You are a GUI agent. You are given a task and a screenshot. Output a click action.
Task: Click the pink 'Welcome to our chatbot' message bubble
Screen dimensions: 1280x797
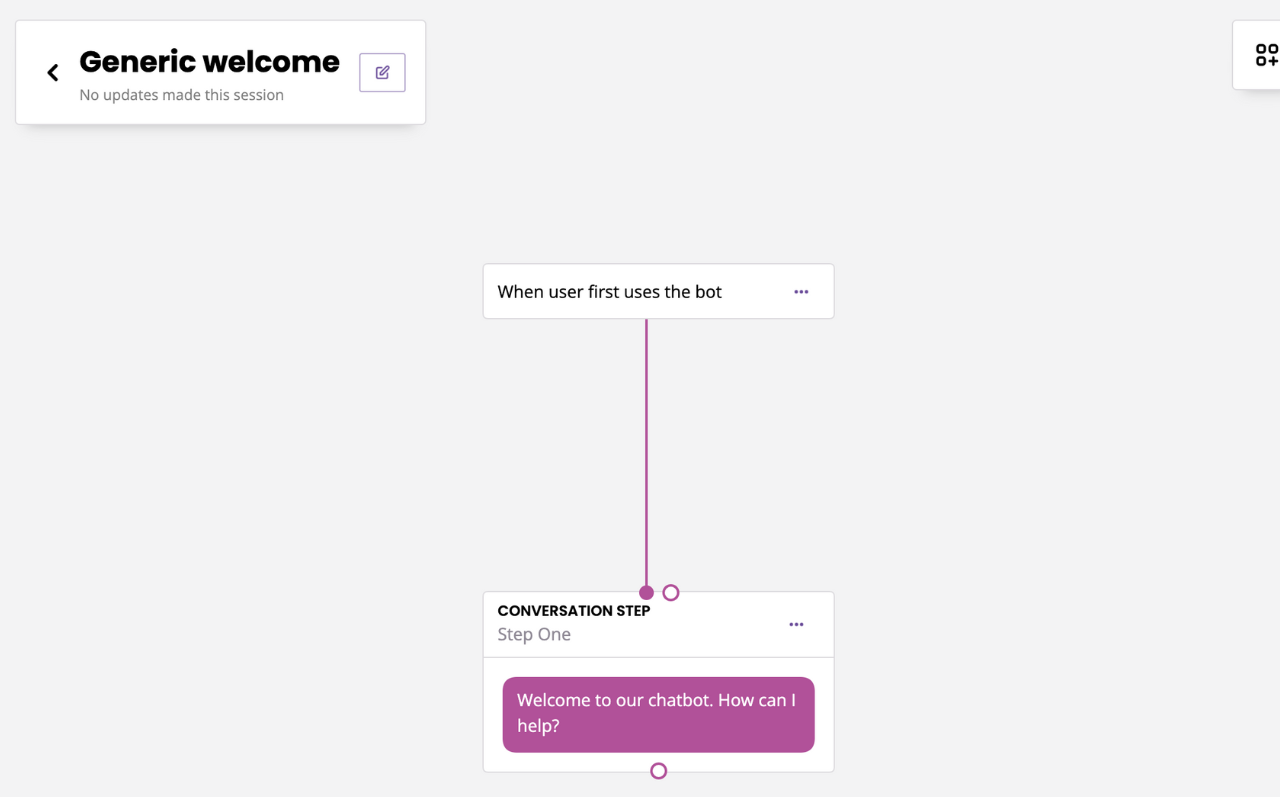(658, 714)
